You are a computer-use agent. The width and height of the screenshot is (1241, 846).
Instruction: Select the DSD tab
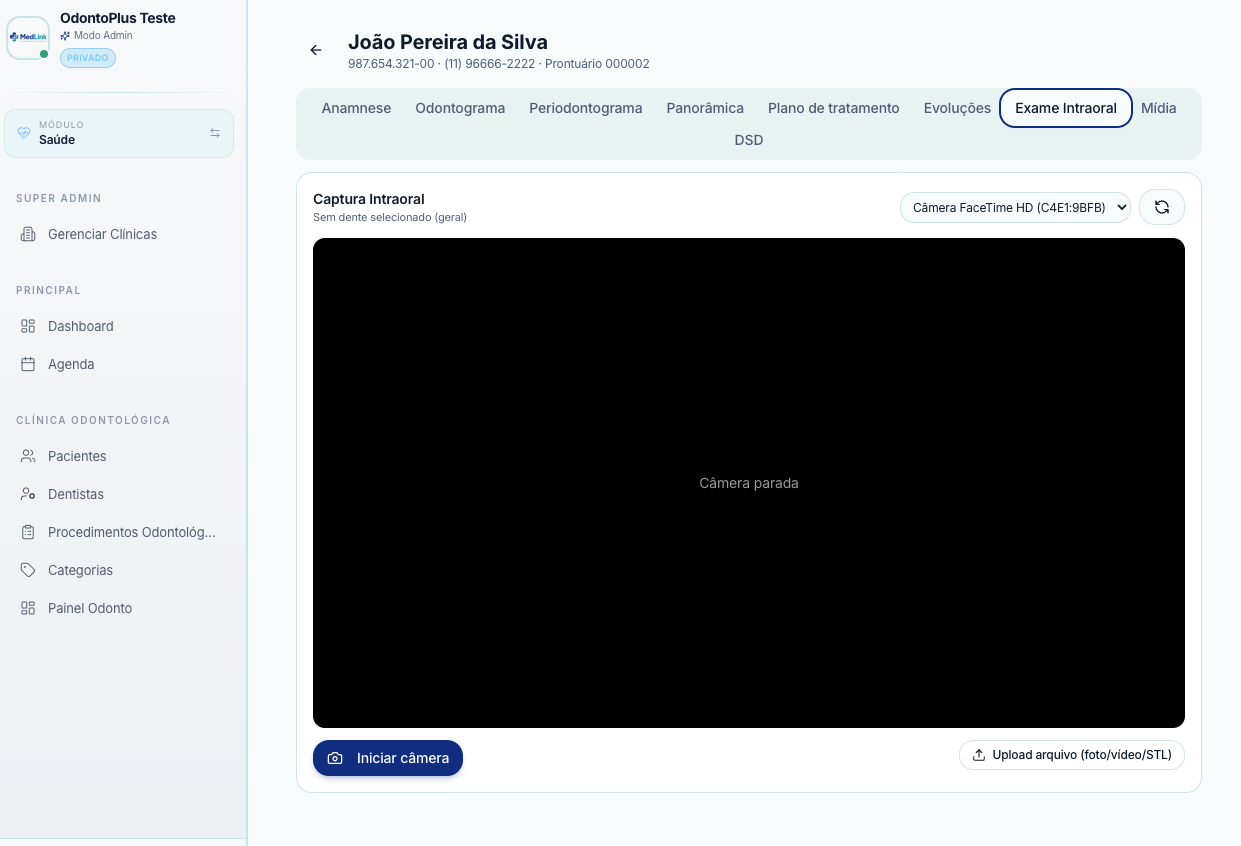(x=749, y=140)
